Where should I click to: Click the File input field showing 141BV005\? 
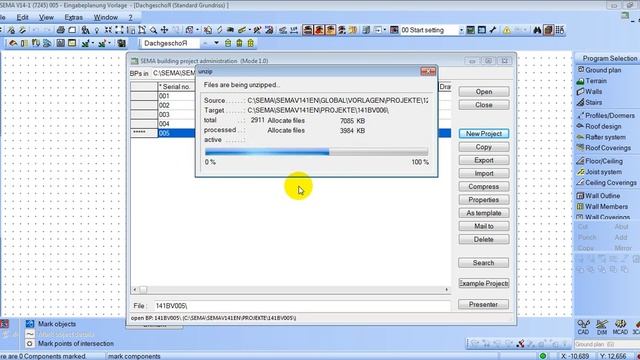[x=302, y=306]
